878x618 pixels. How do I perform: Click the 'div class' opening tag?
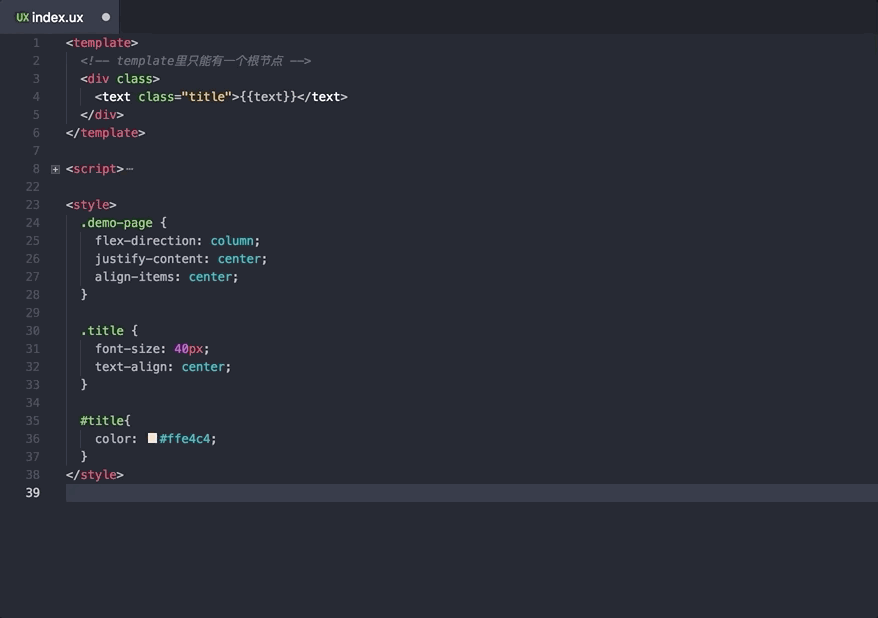(120, 78)
